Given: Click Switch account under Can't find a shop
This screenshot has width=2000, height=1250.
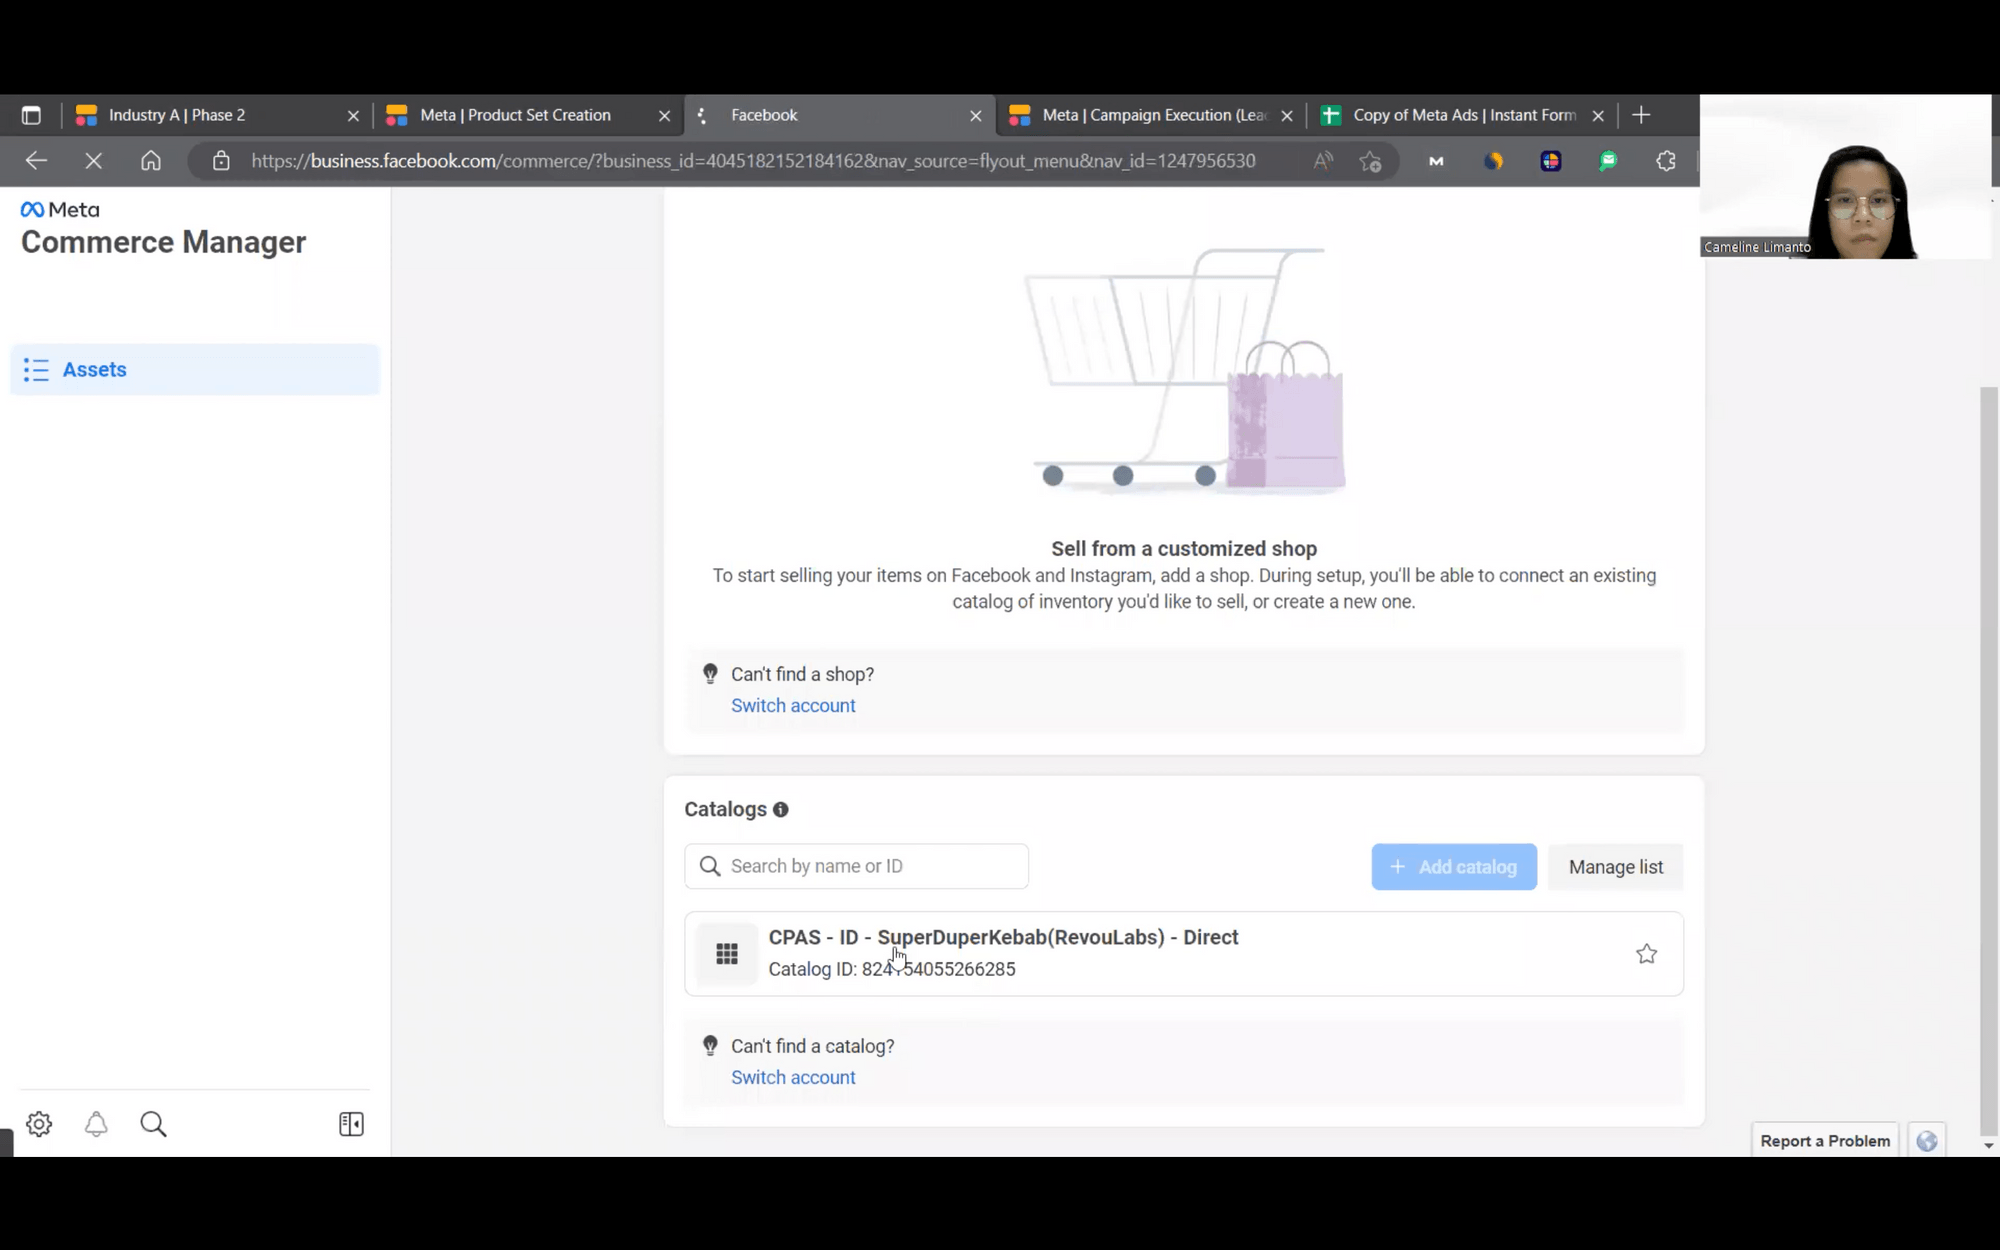Looking at the screenshot, I should click(793, 706).
